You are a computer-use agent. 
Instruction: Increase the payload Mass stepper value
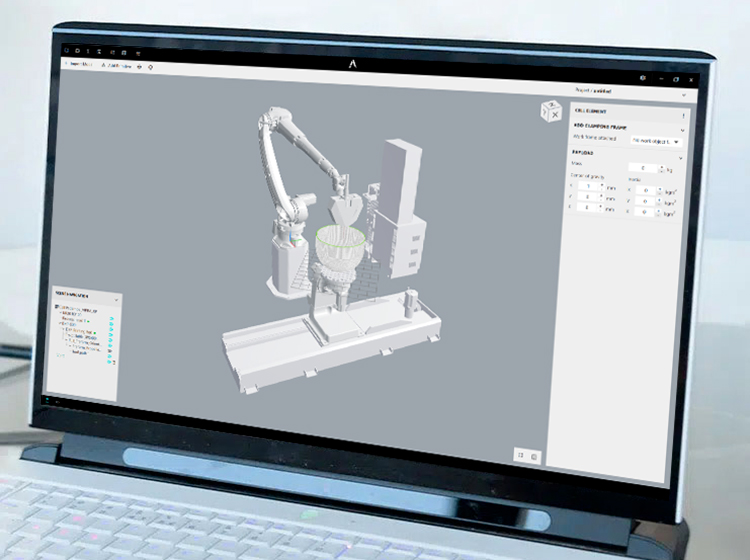[x=661, y=166]
